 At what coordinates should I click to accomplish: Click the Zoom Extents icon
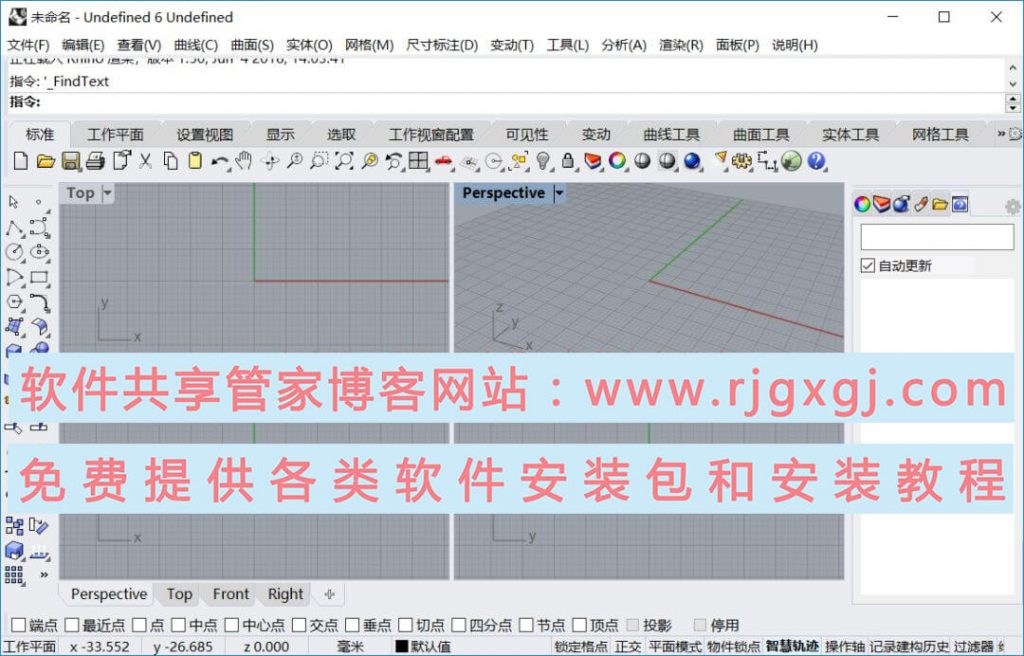pos(344,161)
